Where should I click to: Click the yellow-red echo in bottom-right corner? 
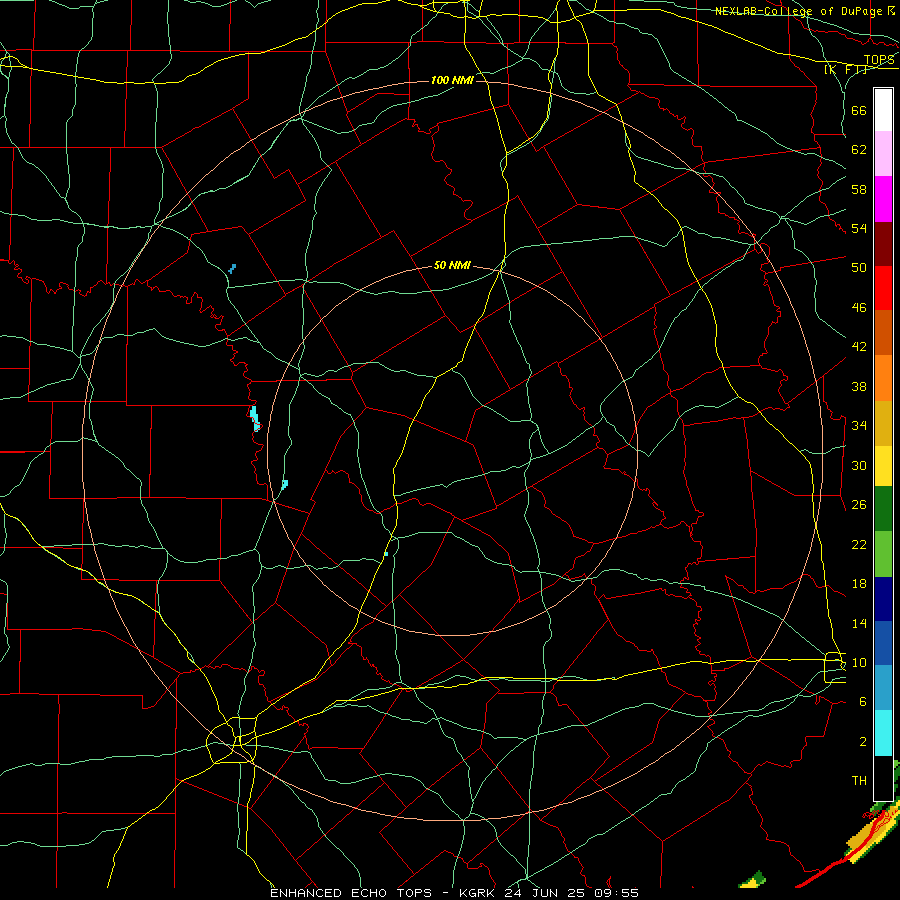tap(870, 832)
